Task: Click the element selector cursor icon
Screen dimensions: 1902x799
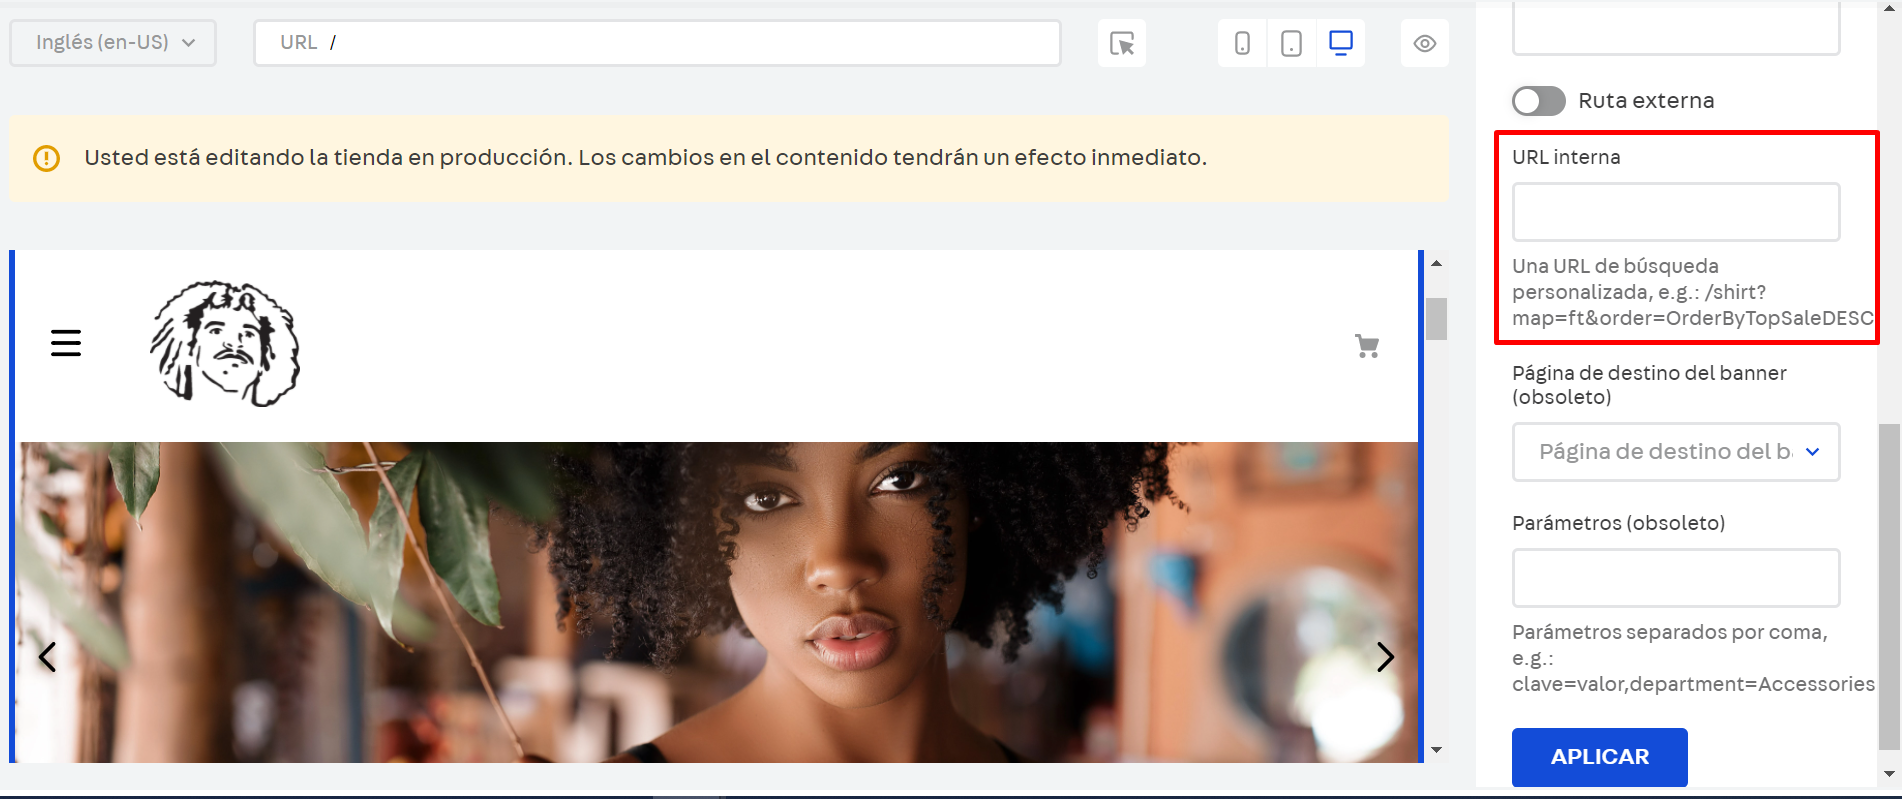Action: [x=1121, y=43]
